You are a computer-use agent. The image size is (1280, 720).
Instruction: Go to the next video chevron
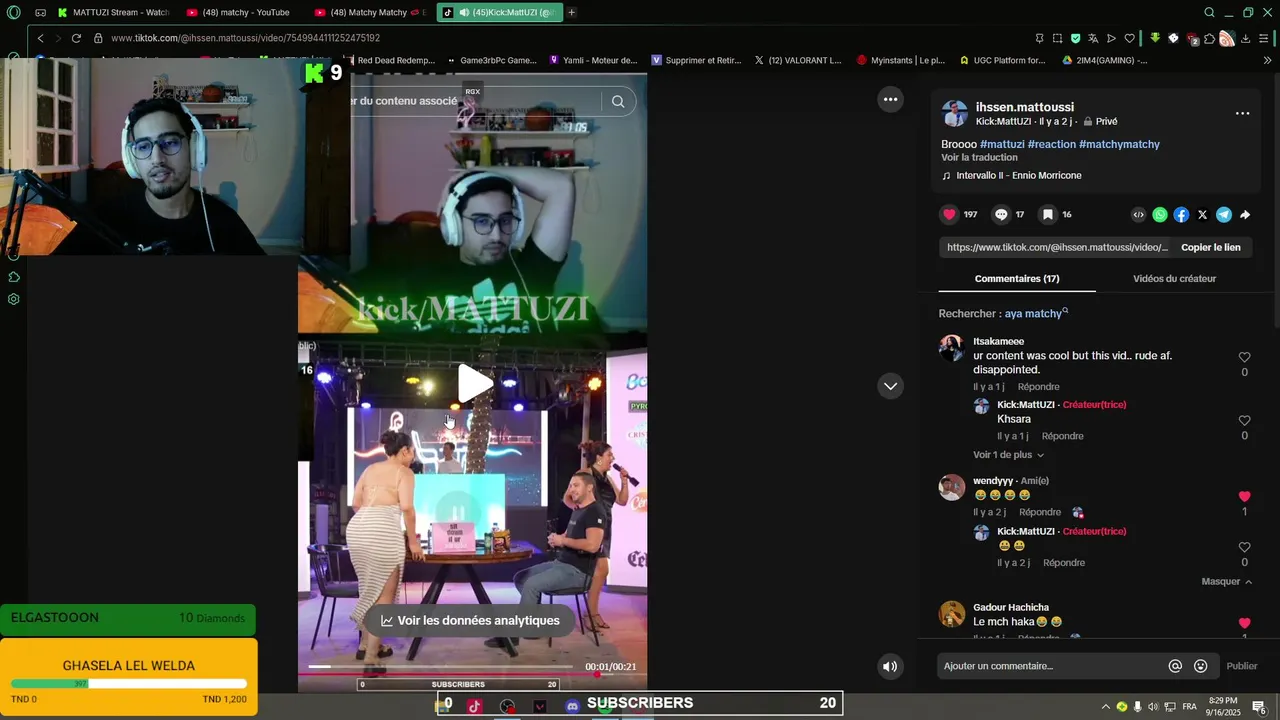coord(890,386)
